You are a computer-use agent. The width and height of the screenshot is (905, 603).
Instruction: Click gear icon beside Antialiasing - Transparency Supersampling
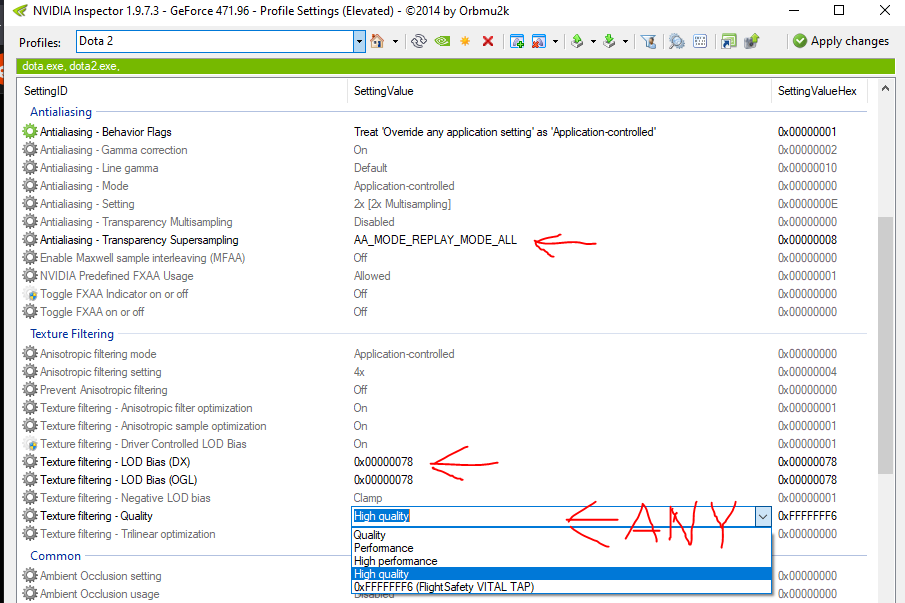[x=30, y=239]
